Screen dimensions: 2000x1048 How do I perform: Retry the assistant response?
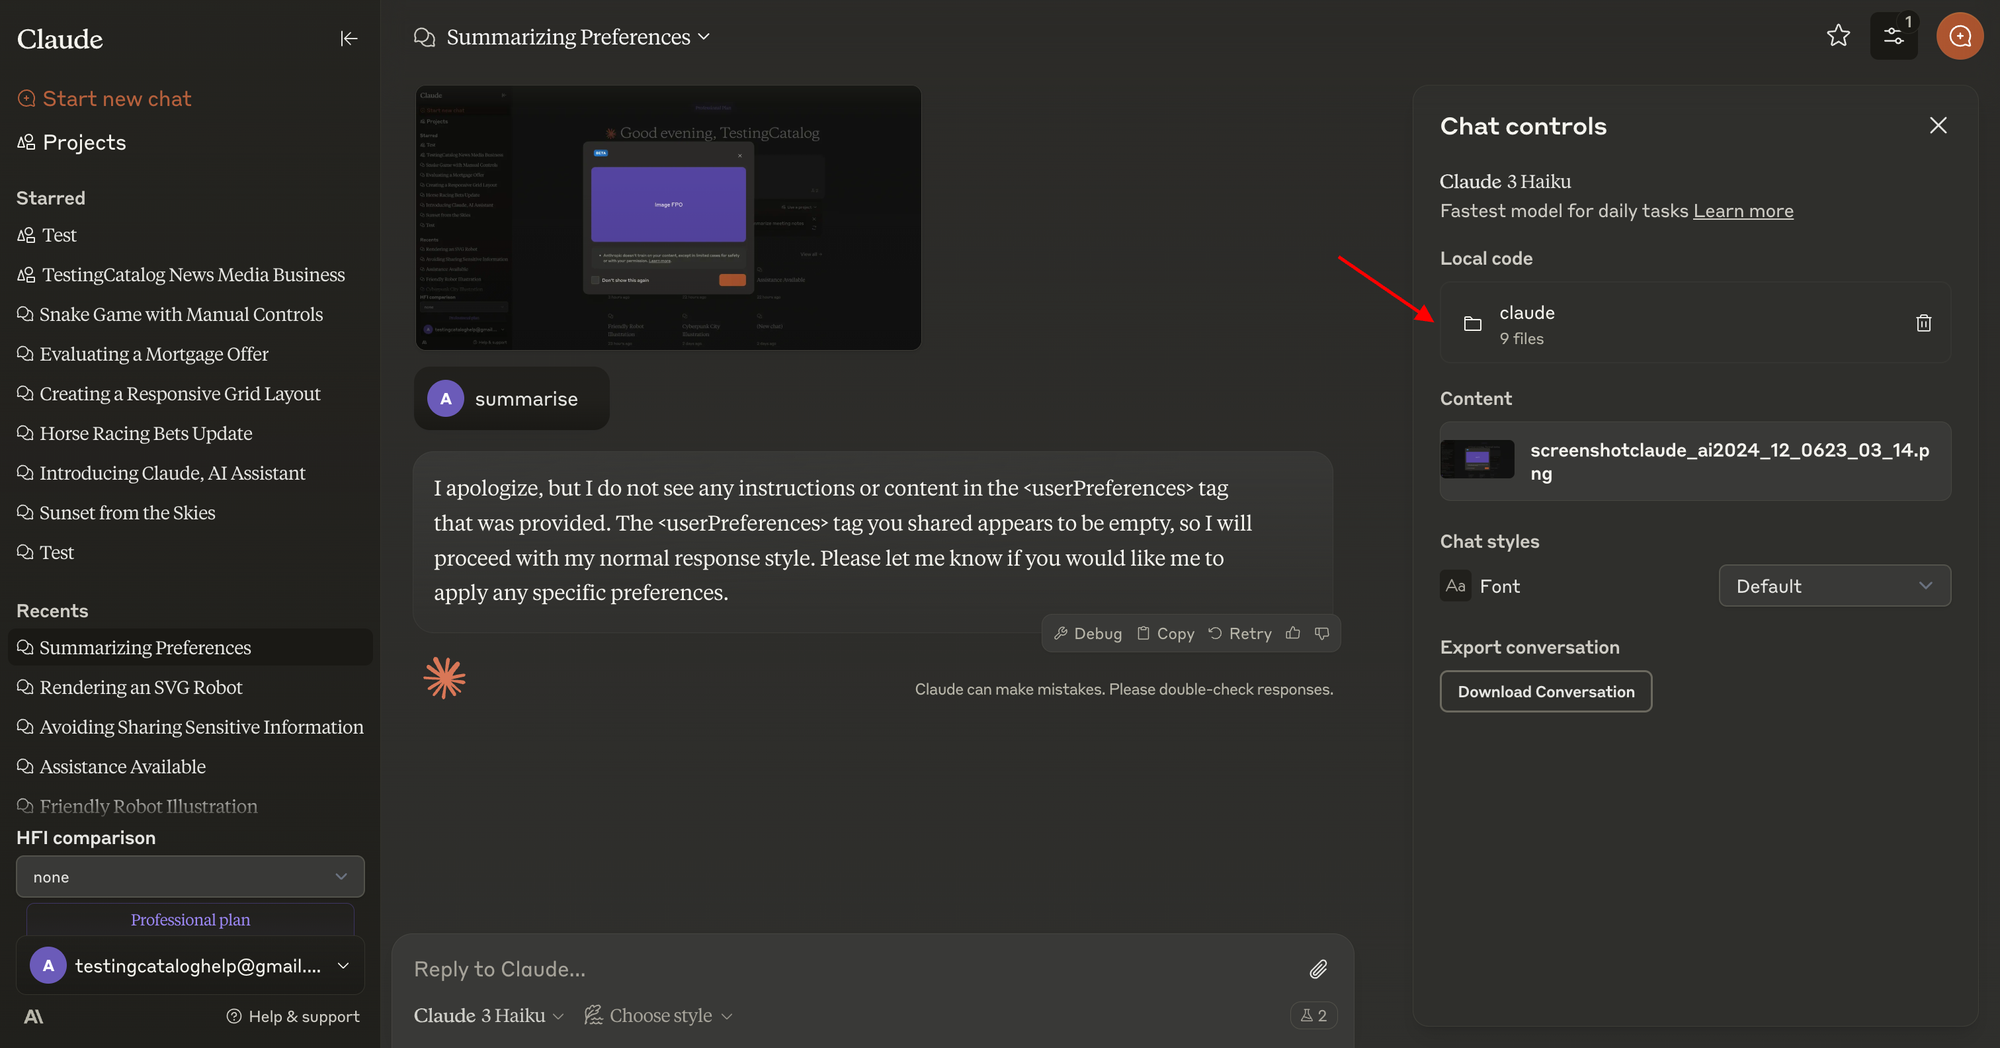coord(1240,633)
